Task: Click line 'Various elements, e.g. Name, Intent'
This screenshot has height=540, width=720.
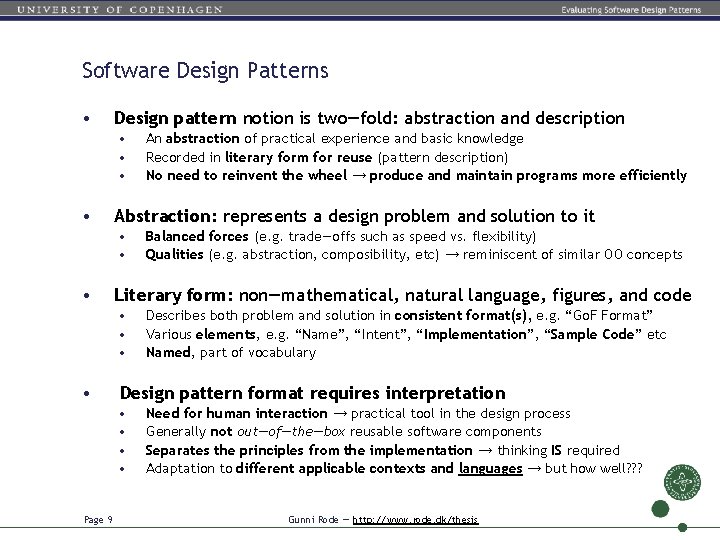Action: click(x=406, y=334)
